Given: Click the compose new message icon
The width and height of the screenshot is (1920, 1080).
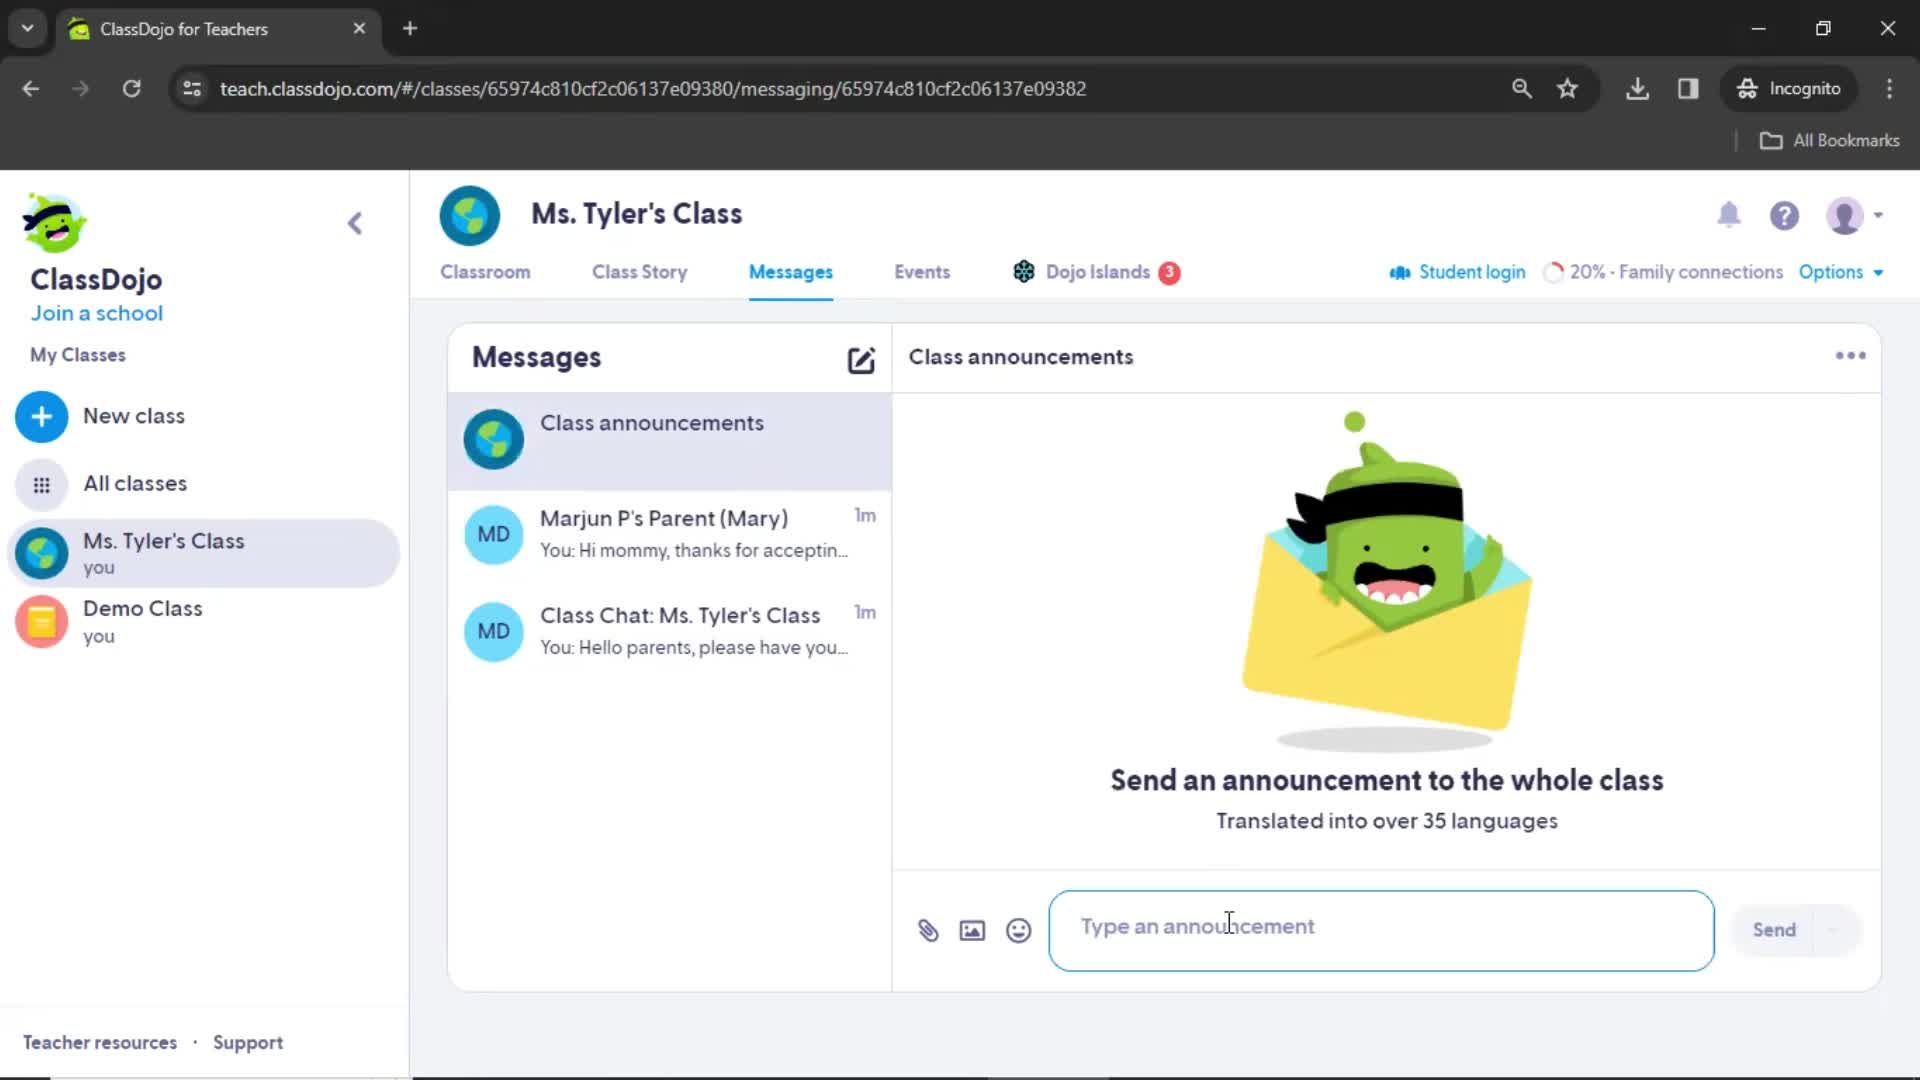Looking at the screenshot, I should point(861,360).
